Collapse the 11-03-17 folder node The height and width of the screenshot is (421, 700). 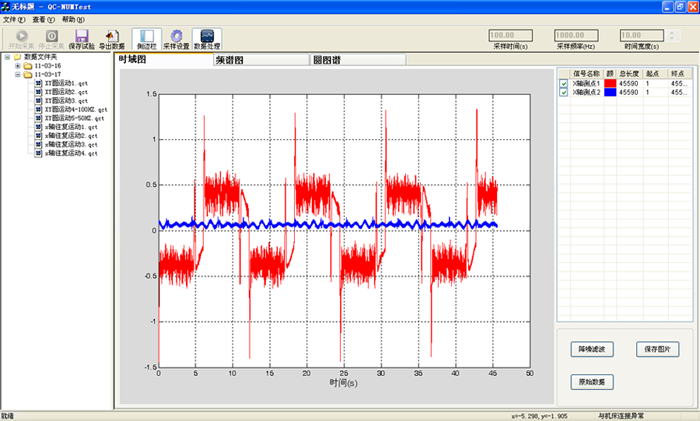(x=17, y=74)
